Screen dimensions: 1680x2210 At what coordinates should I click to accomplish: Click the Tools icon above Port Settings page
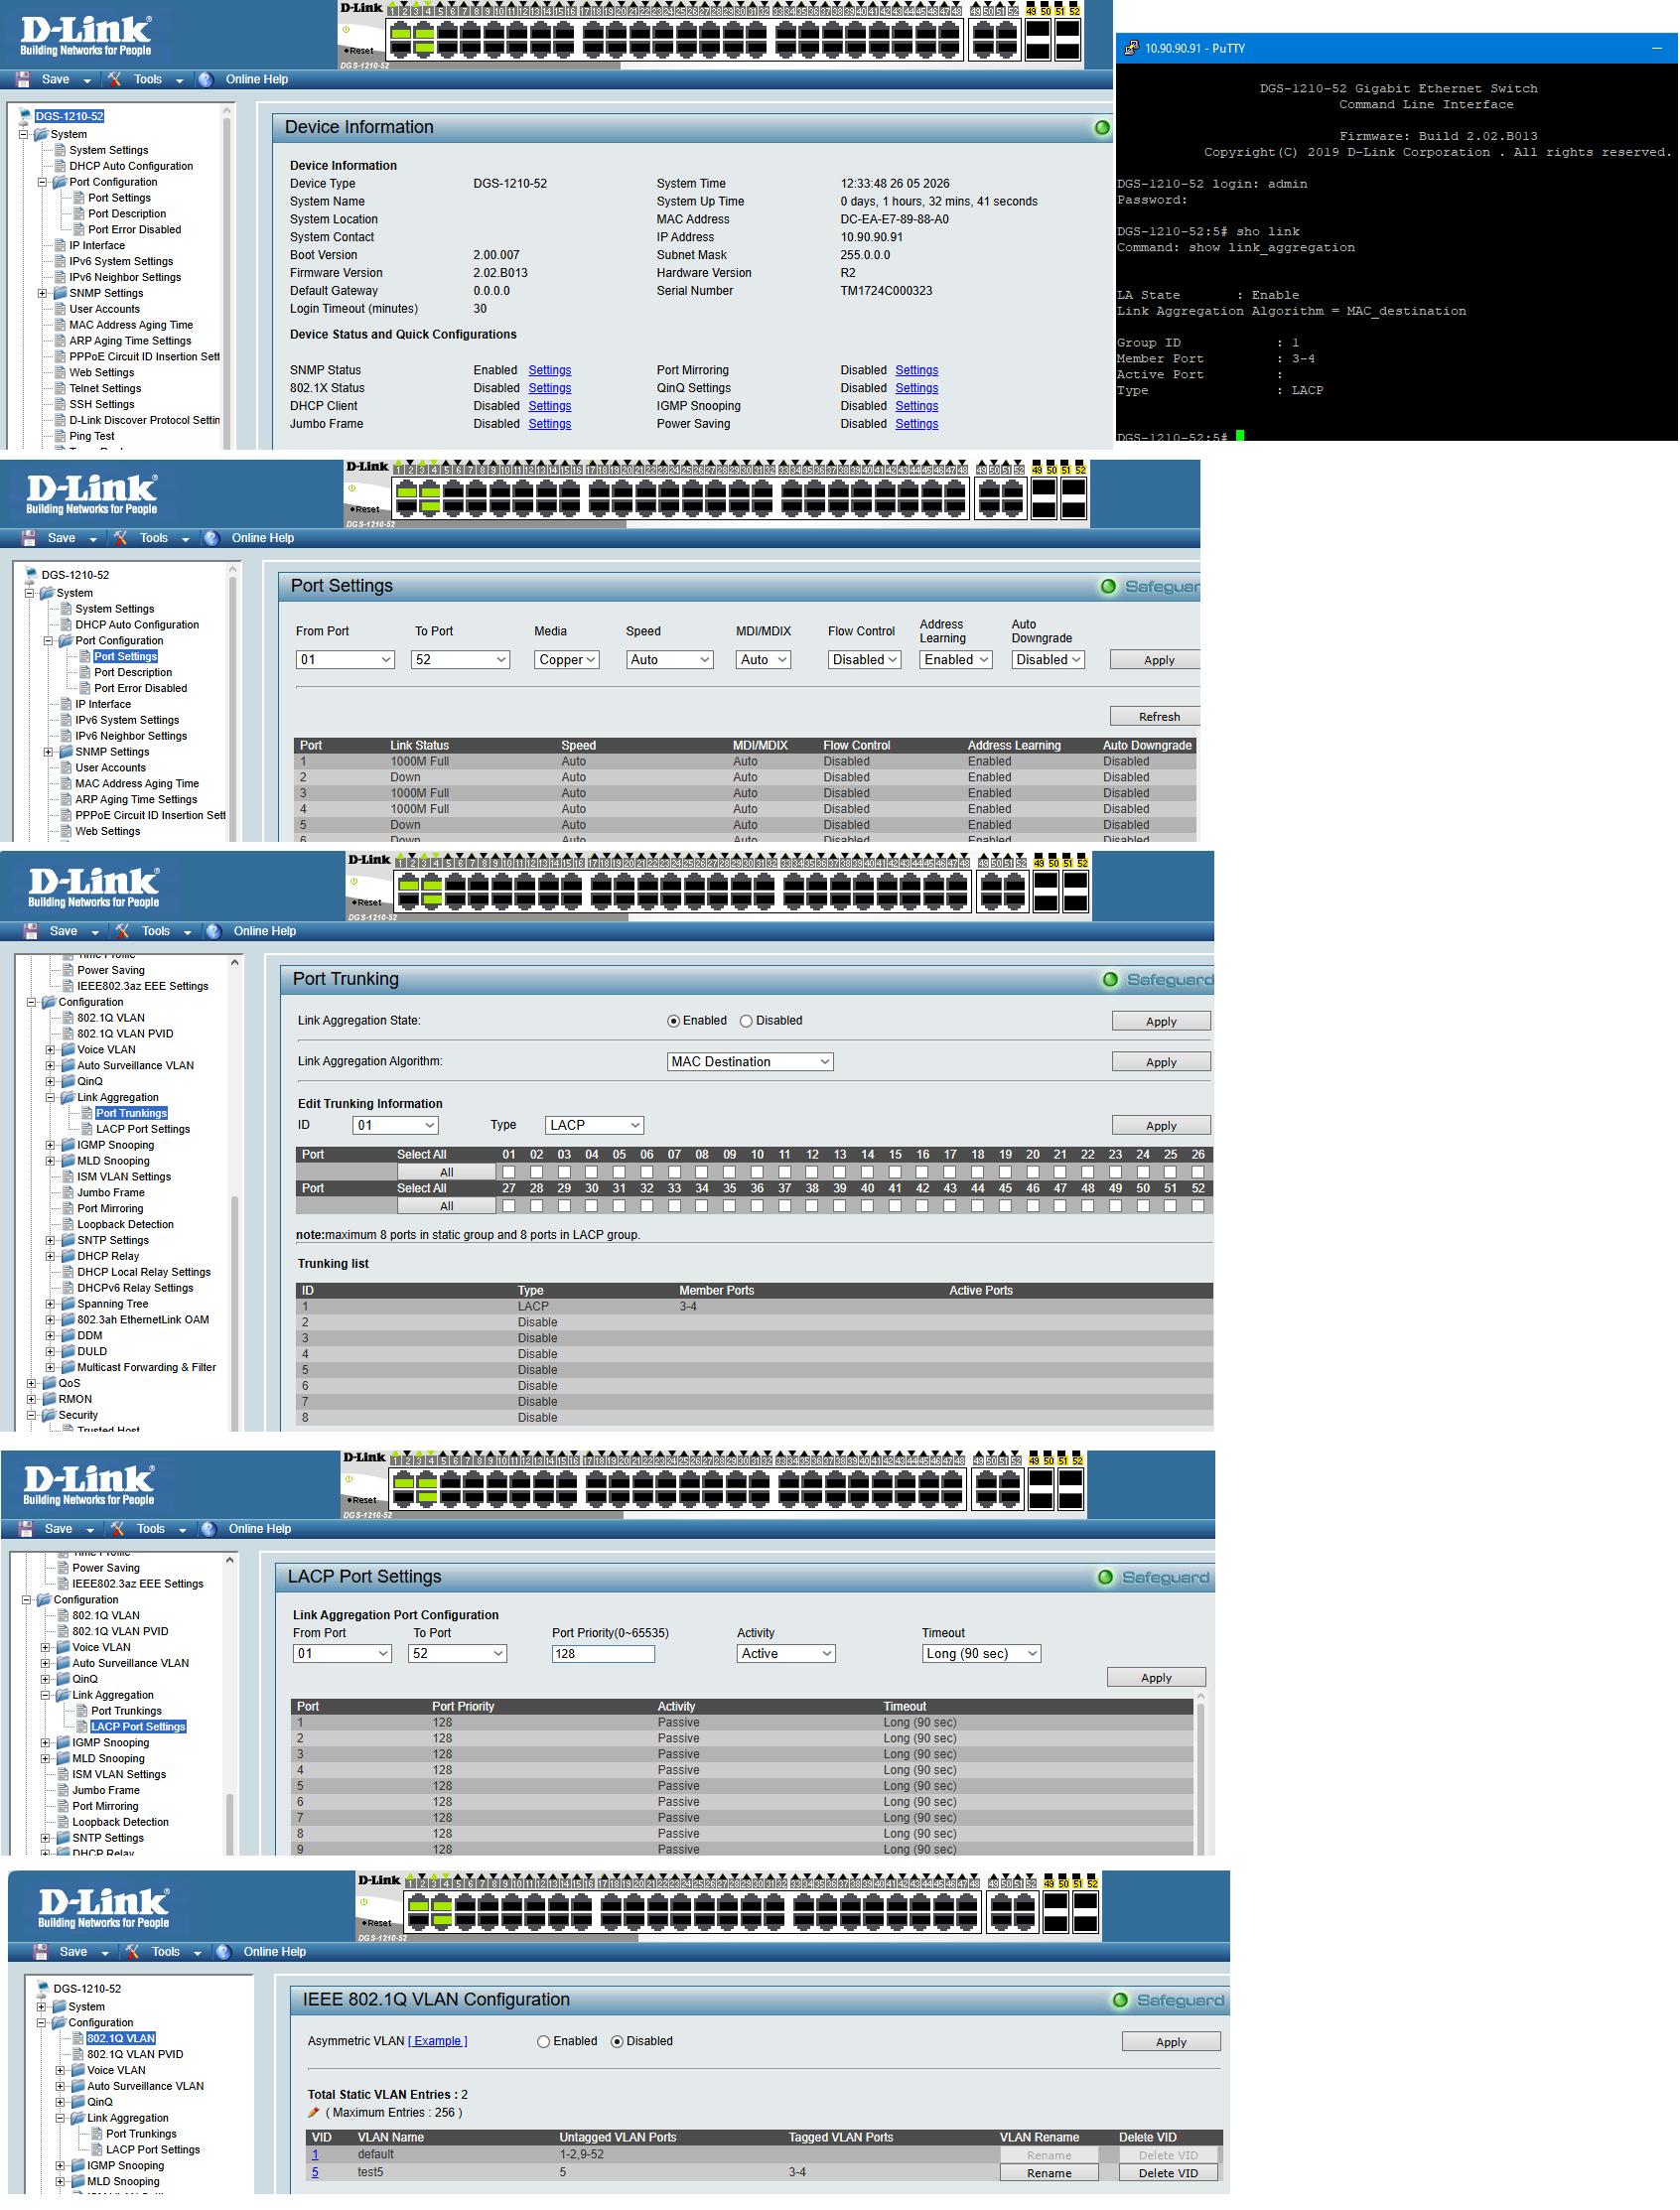tap(121, 539)
